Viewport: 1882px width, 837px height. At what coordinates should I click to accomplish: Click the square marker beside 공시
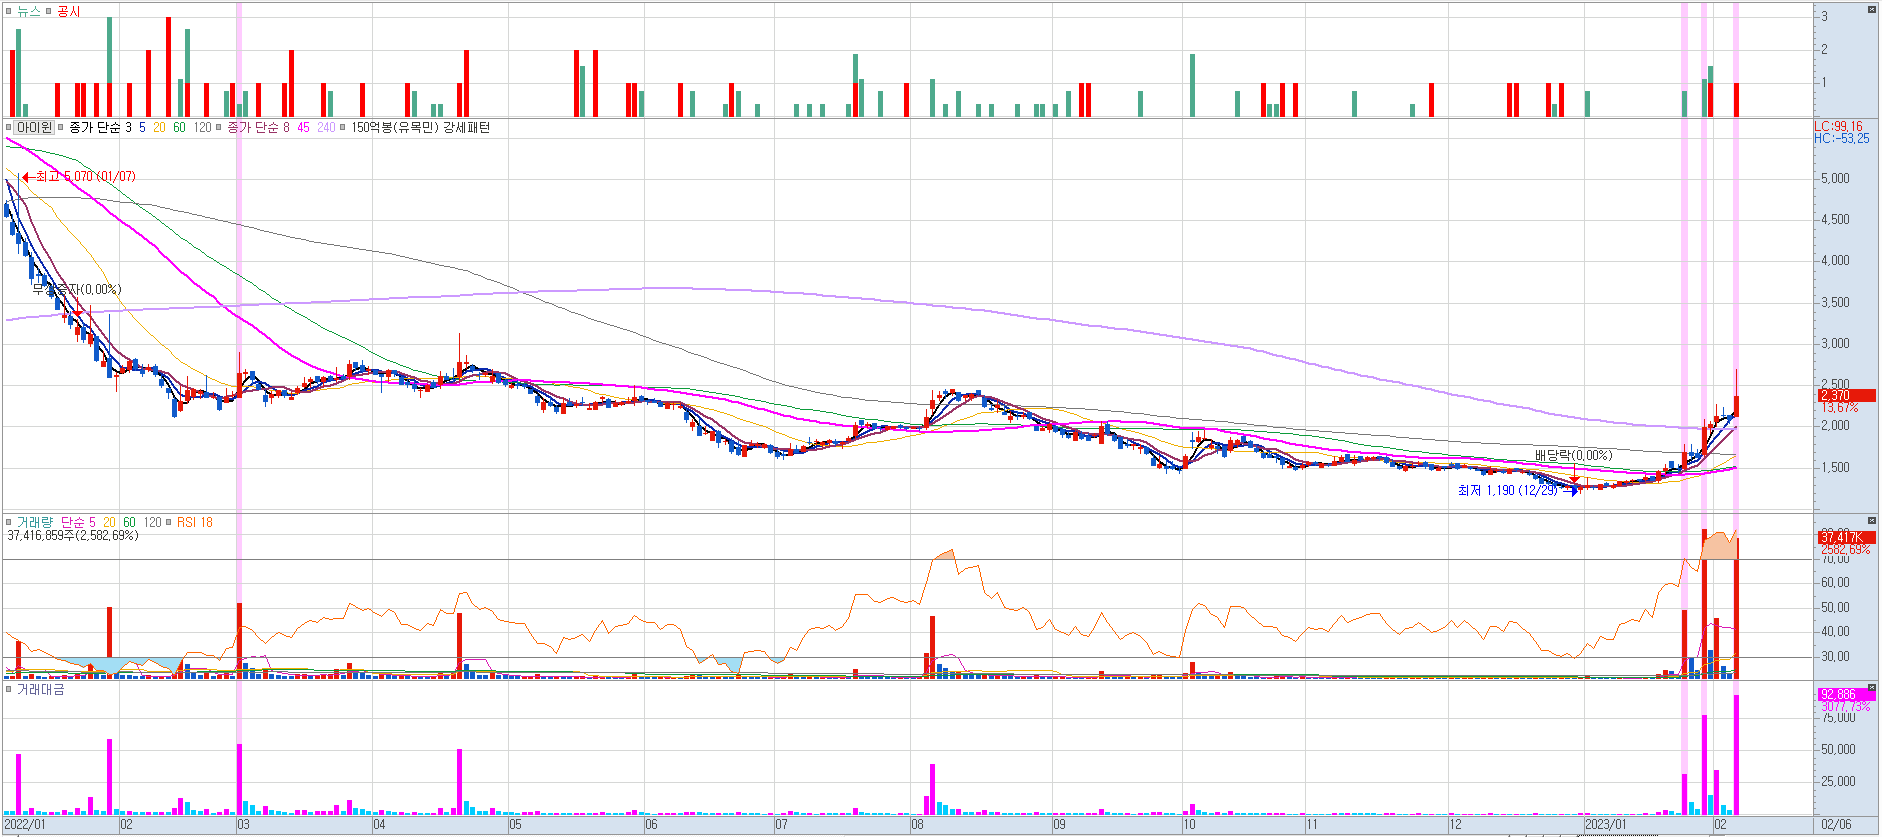point(49,11)
